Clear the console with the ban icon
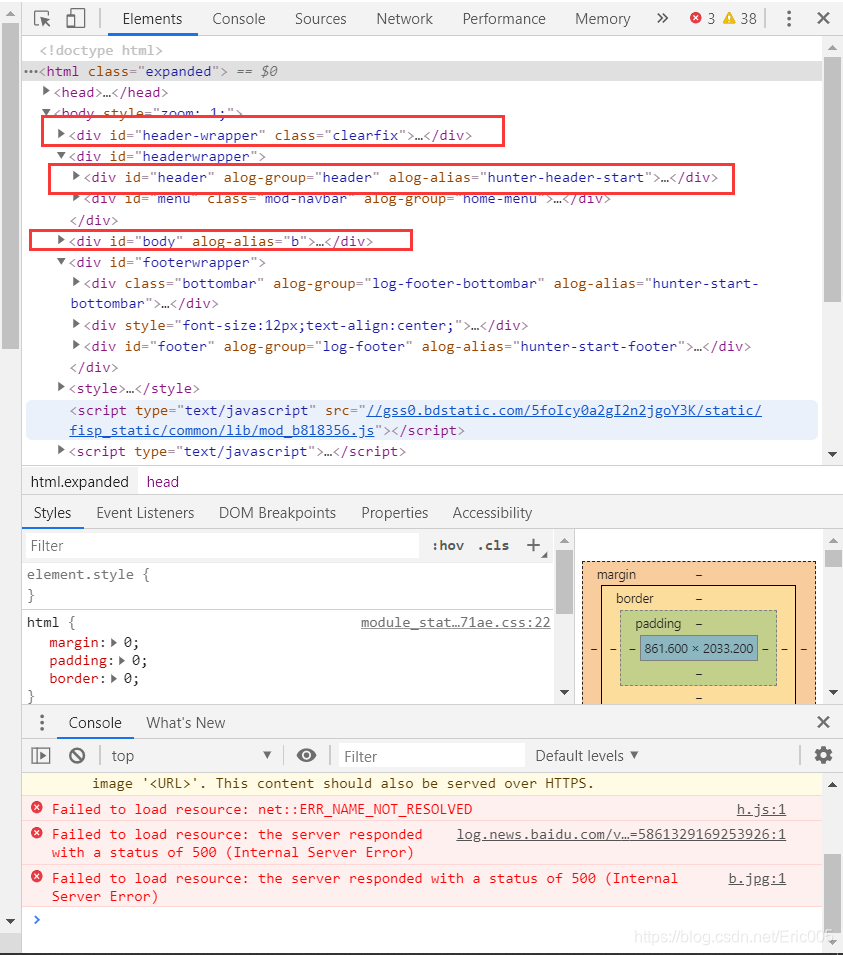Screen dimensions: 843x955 (77, 756)
